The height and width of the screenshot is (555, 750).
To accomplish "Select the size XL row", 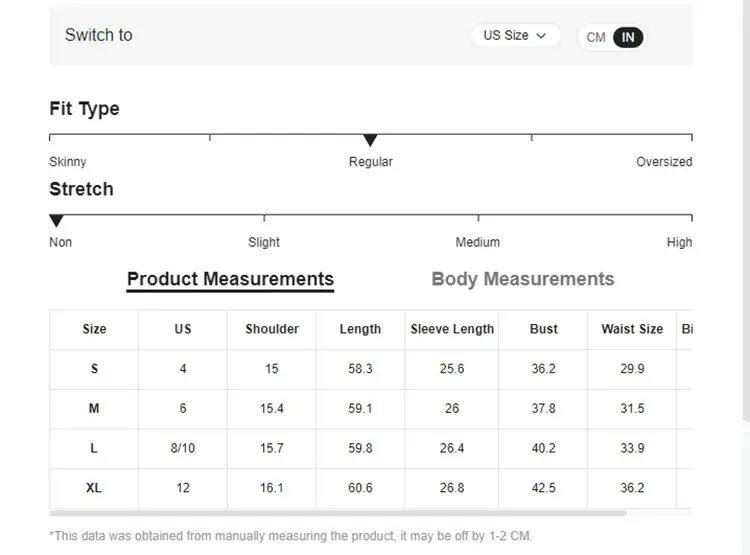I will [94, 488].
